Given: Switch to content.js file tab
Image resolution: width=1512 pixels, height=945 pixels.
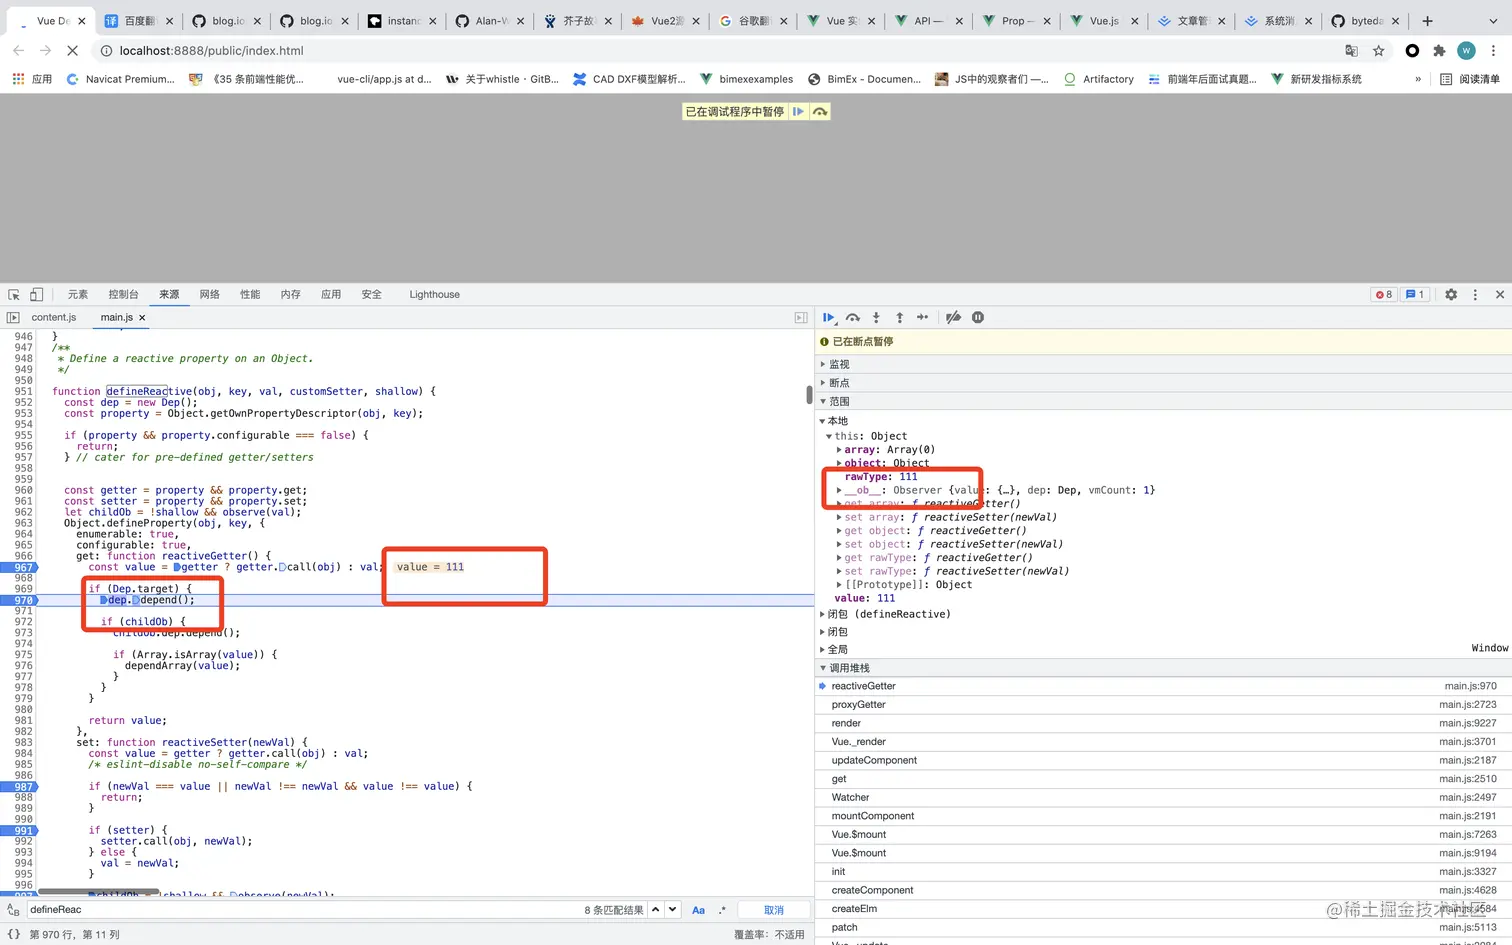Looking at the screenshot, I should (54, 317).
